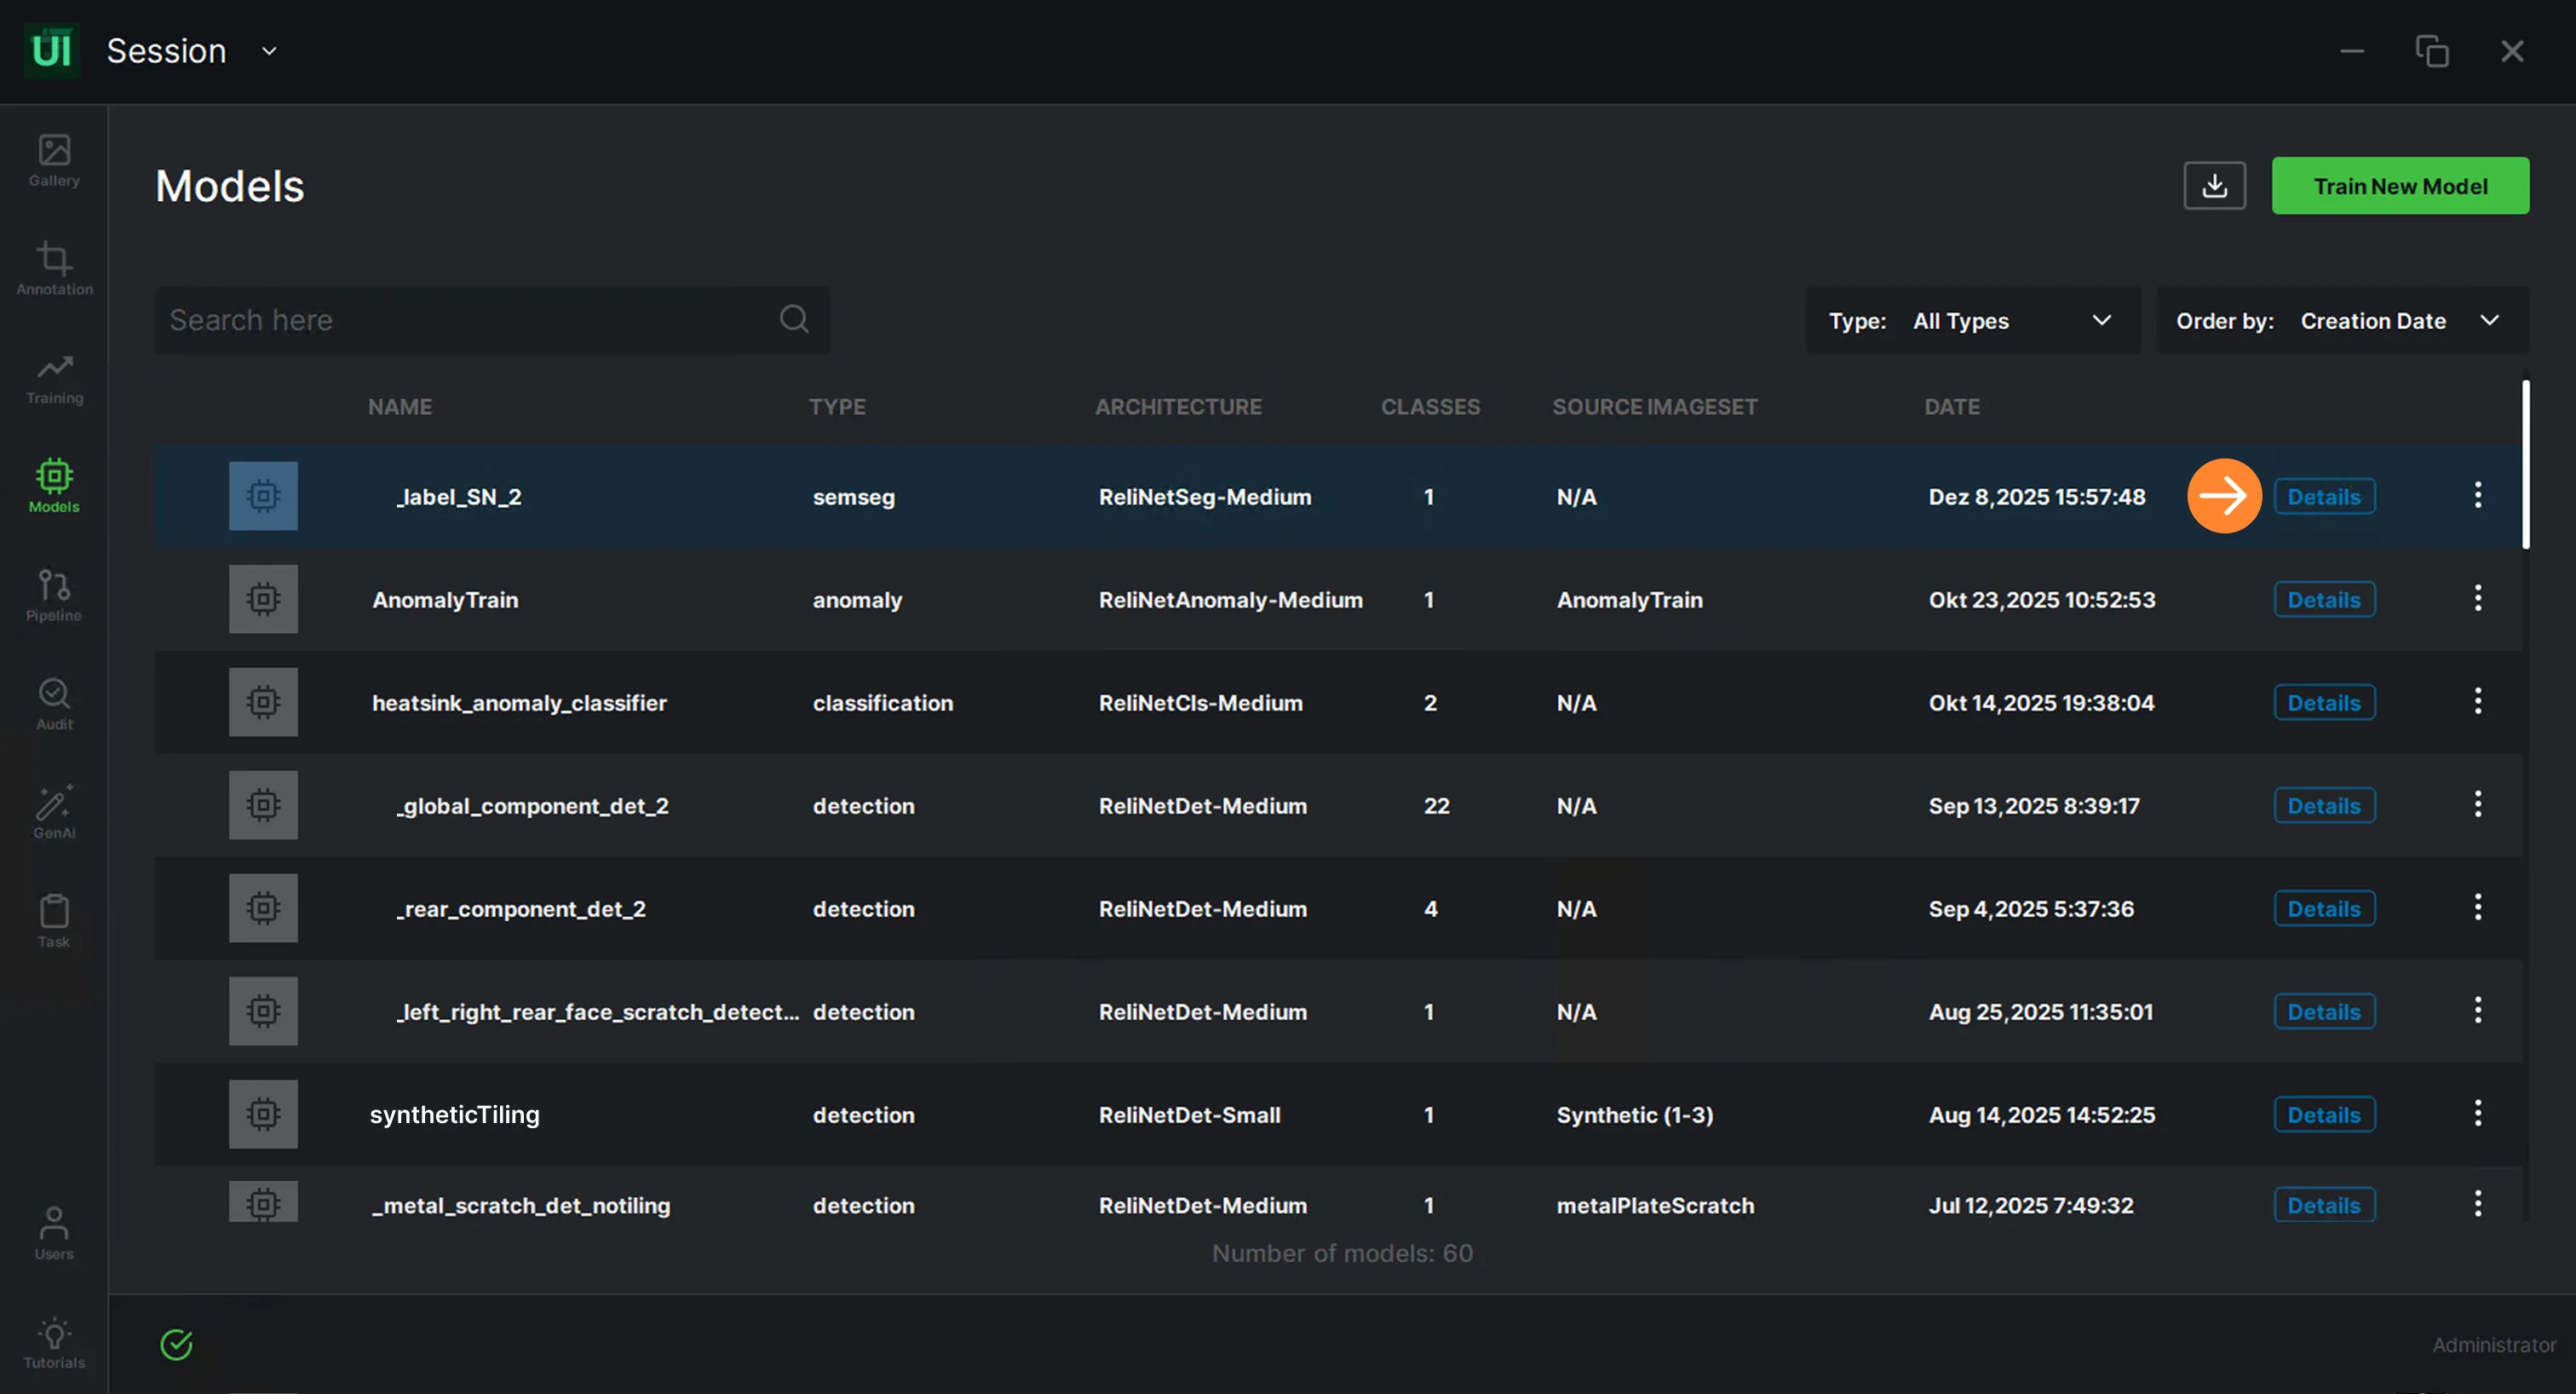Open Details for _label_SN_2
This screenshot has height=1394, width=2576.
[x=2324, y=497]
